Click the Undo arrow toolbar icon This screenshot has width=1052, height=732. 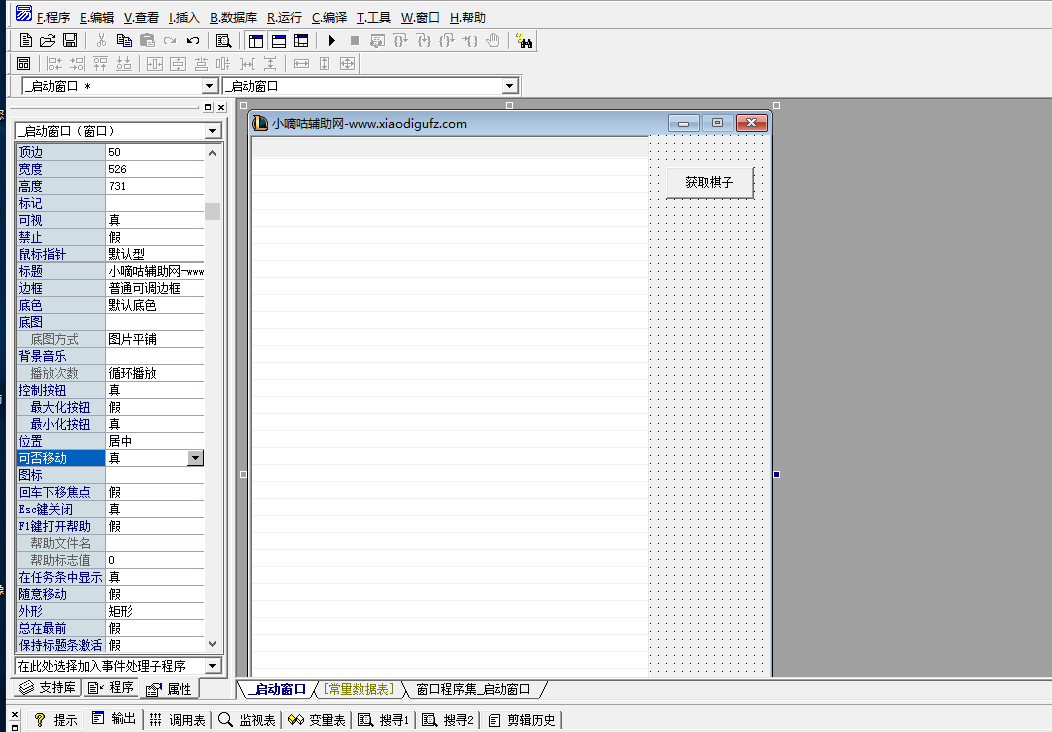tap(193, 41)
